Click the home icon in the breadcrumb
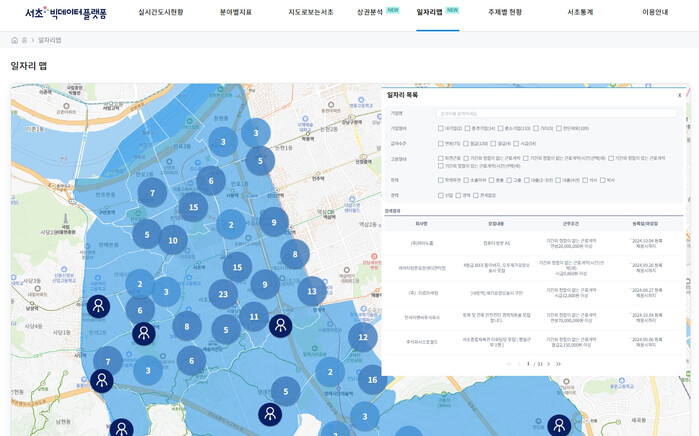The width and height of the screenshot is (699, 436). click(15, 40)
